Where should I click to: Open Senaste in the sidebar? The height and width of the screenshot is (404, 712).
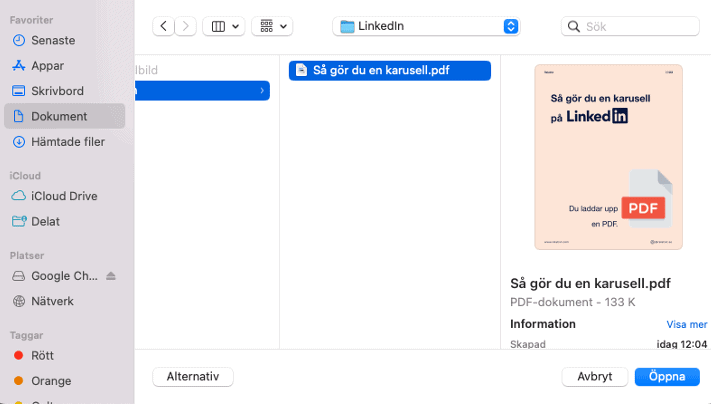coord(64,40)
